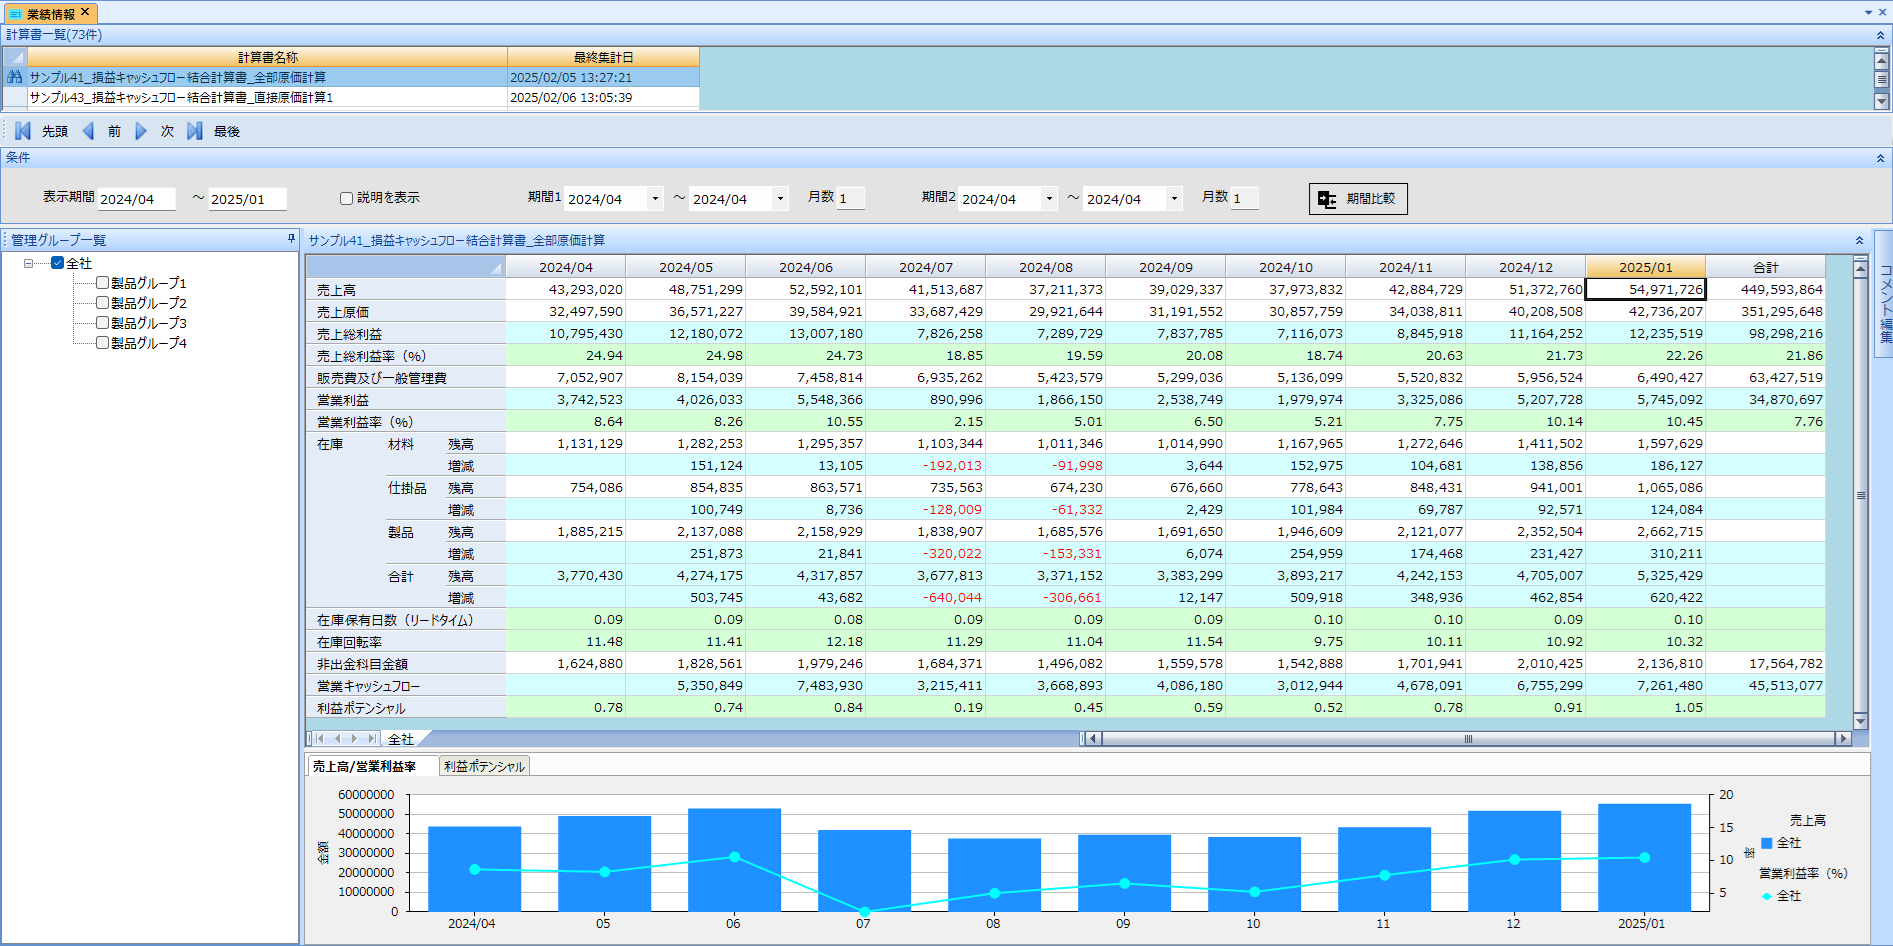
Task: Pin the 管理グループ一覧 panel
Action: tap(291, 239)
